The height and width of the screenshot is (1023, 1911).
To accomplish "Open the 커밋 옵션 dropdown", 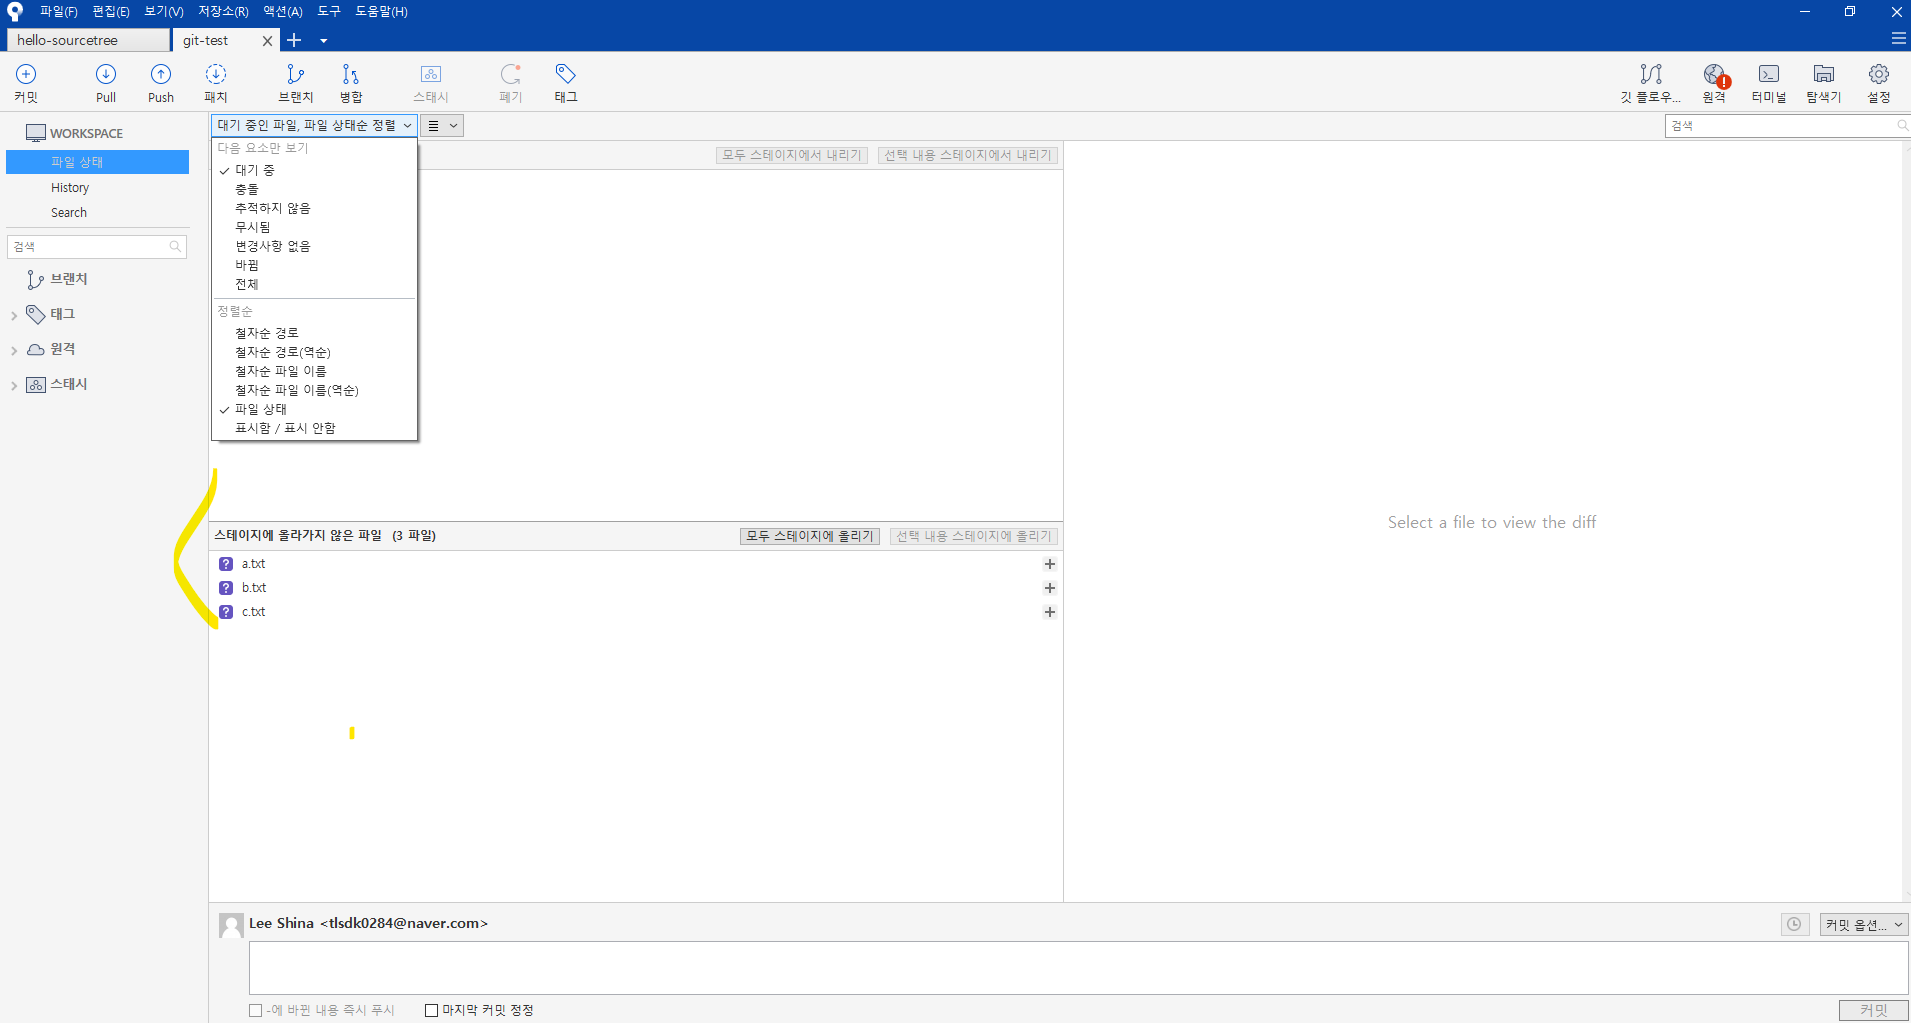I will (1864, 925).
